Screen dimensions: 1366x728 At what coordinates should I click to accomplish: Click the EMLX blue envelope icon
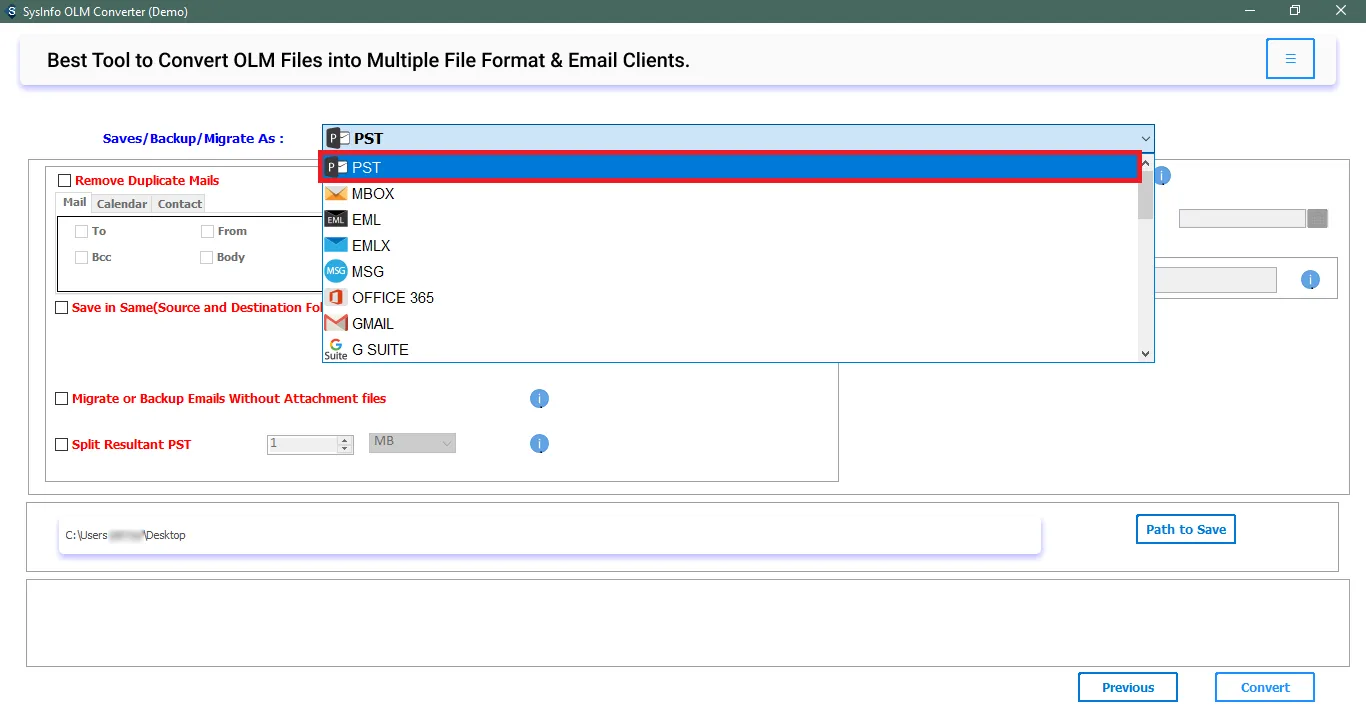pyautogui.click(x=336, y=246)
